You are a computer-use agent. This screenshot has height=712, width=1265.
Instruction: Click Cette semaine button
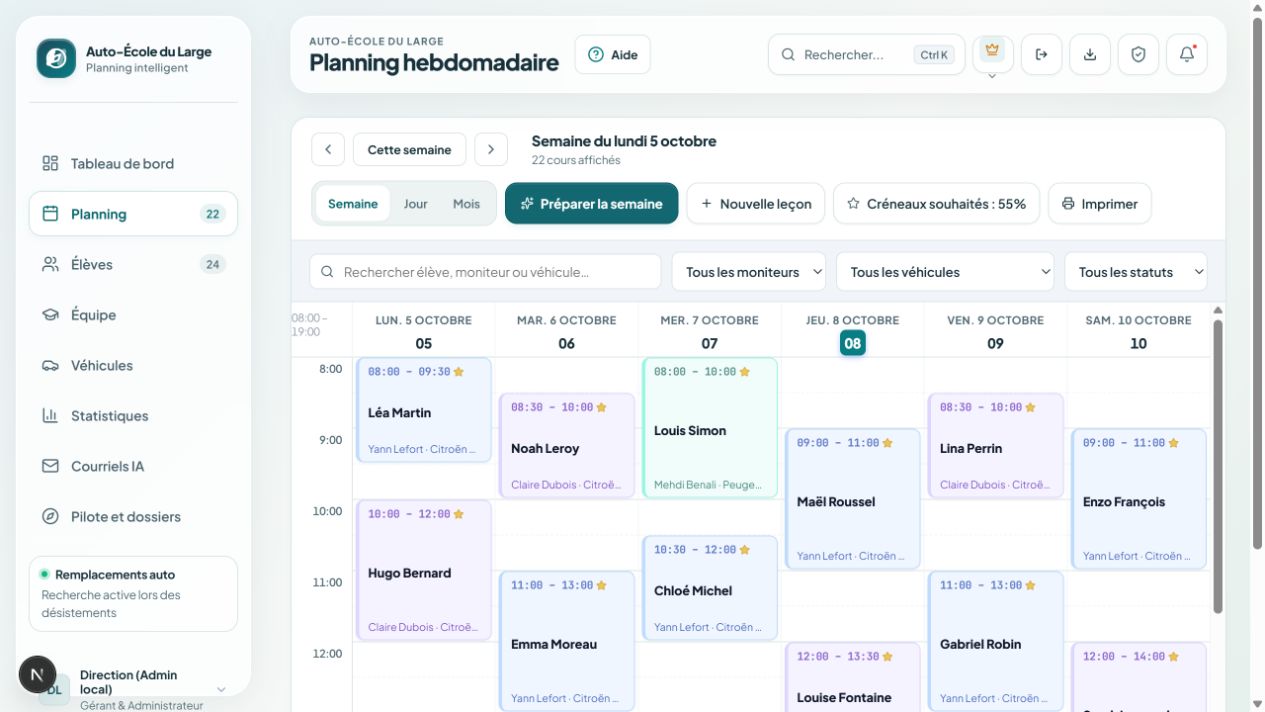click(x=409, y=150)
